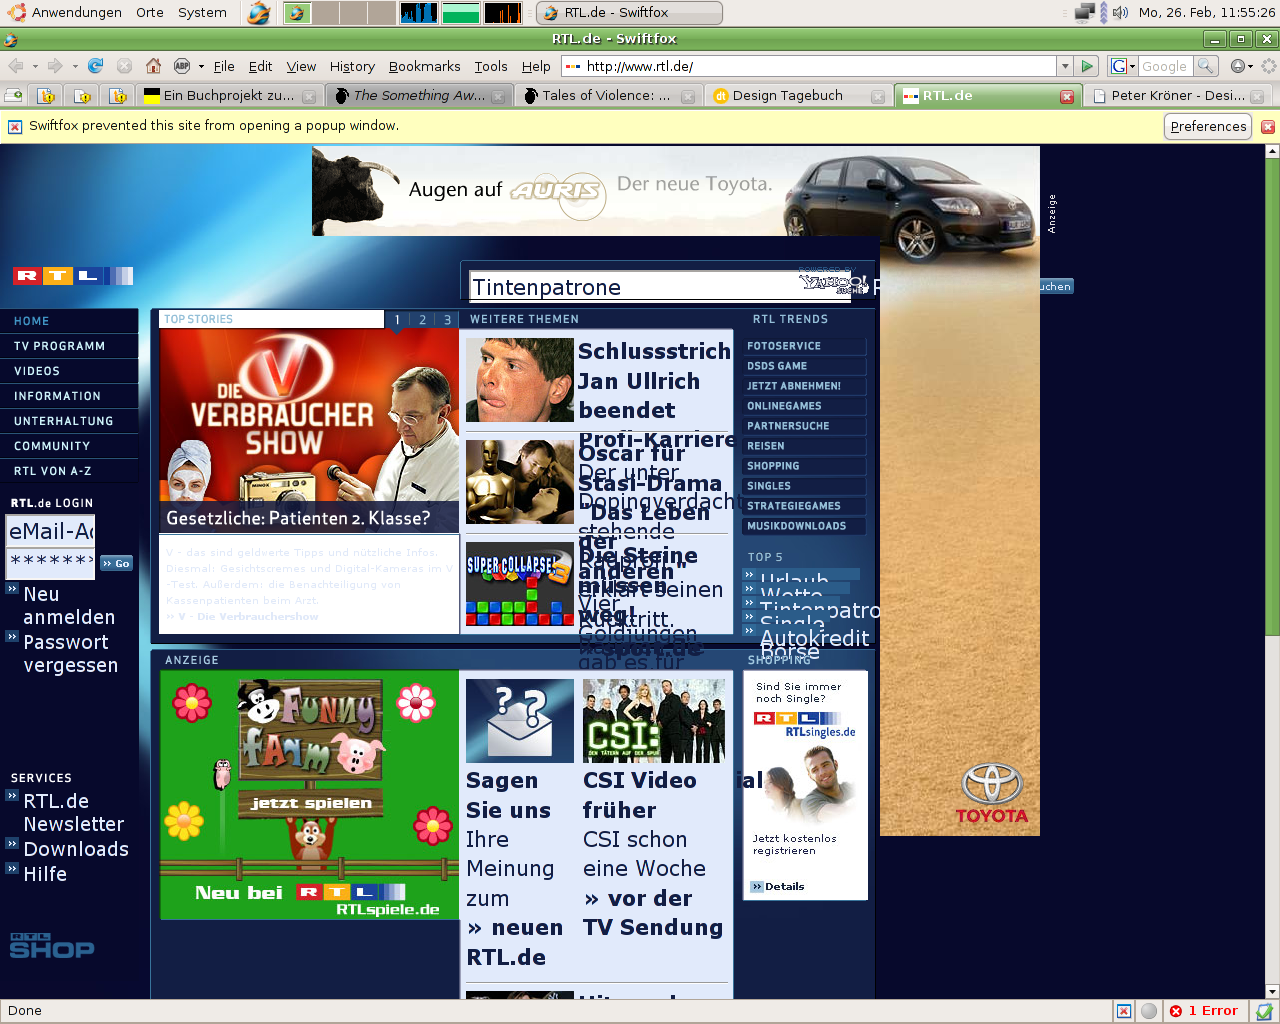This screenshot has height=1024, width=1280.
Task: Click the Adblock Plus ABP icon
Action: [x=182, y=66]
